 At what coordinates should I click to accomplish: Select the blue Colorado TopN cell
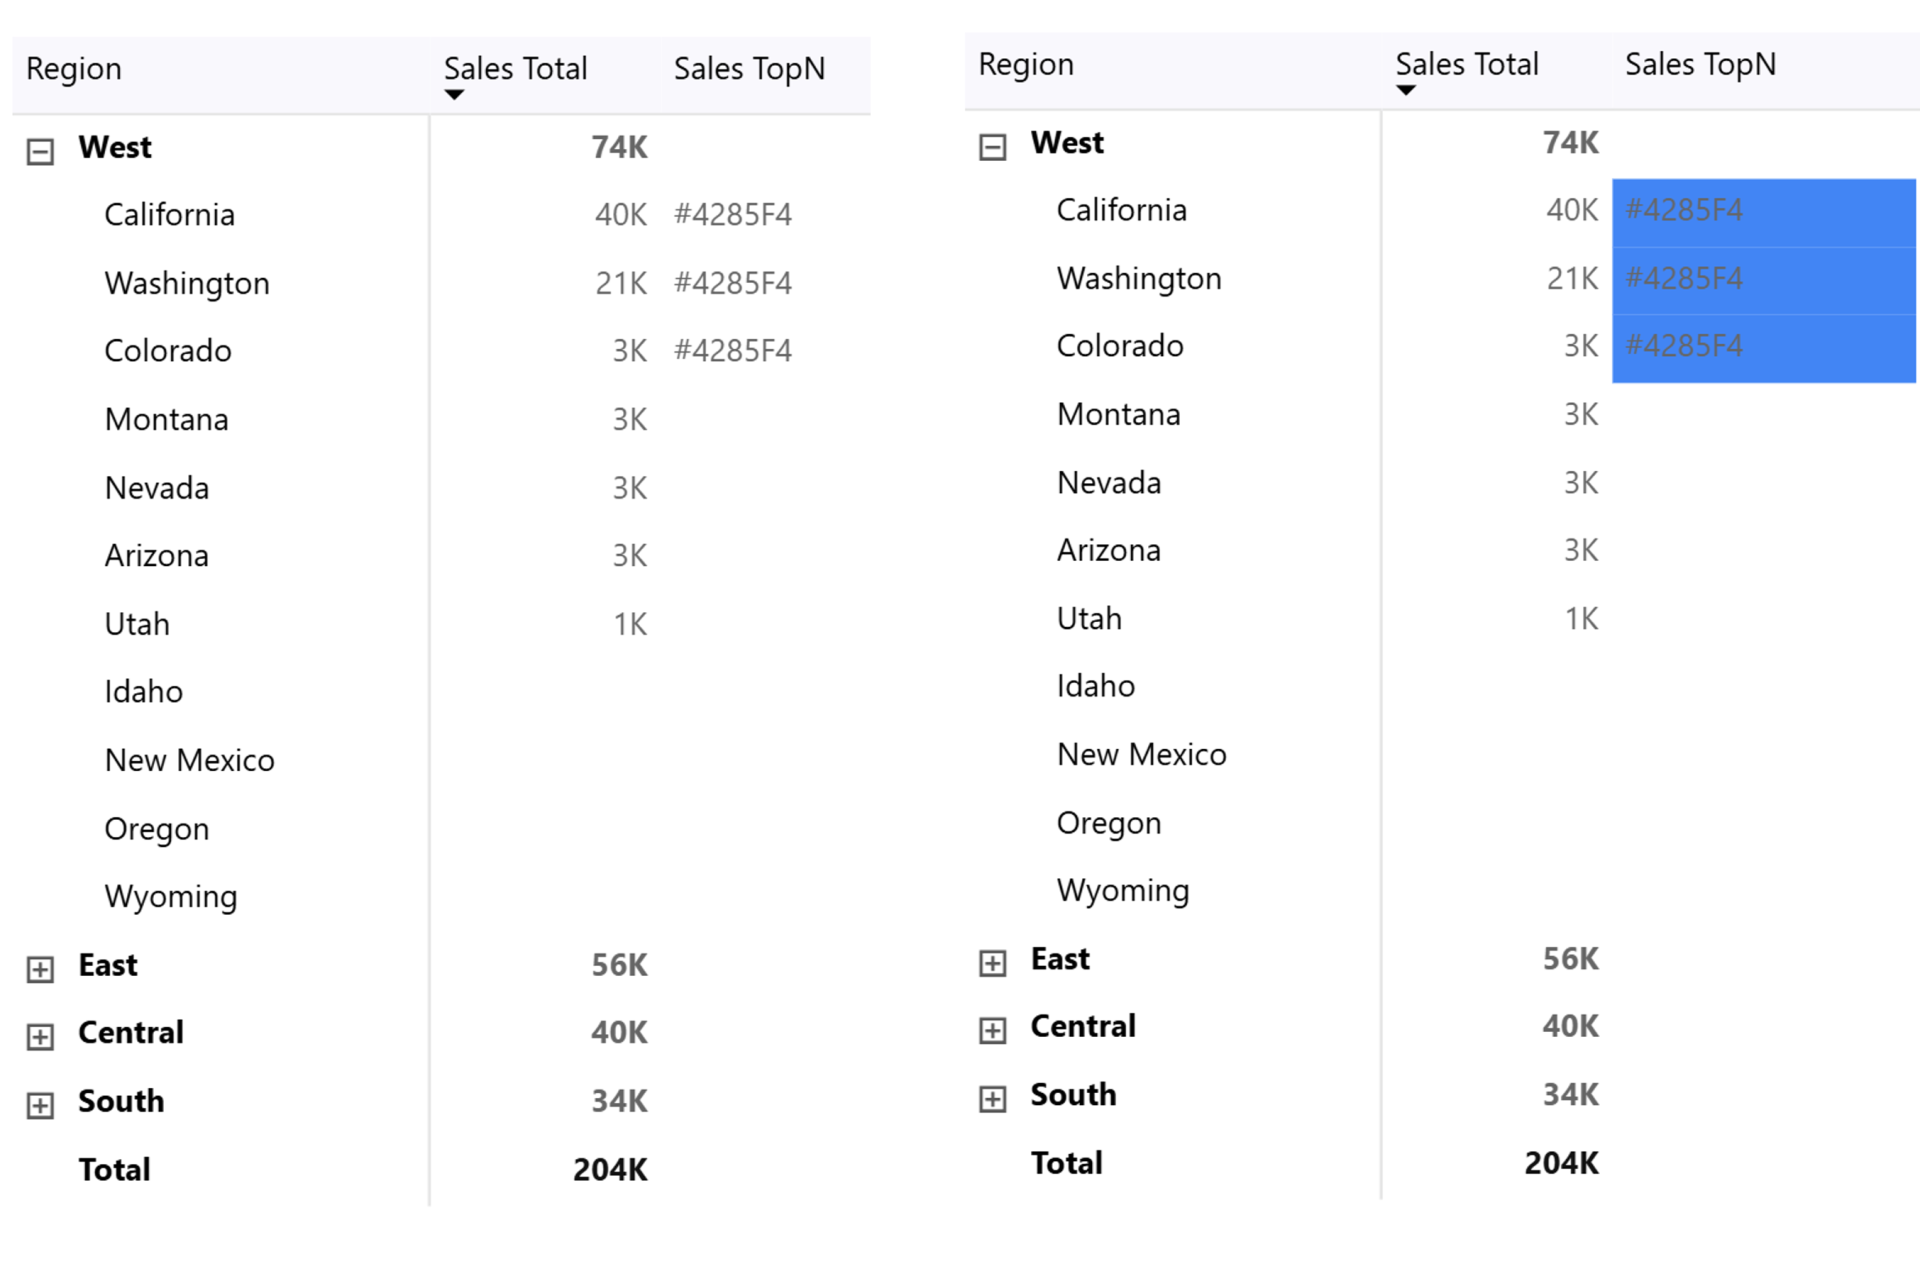point(1763,347)
